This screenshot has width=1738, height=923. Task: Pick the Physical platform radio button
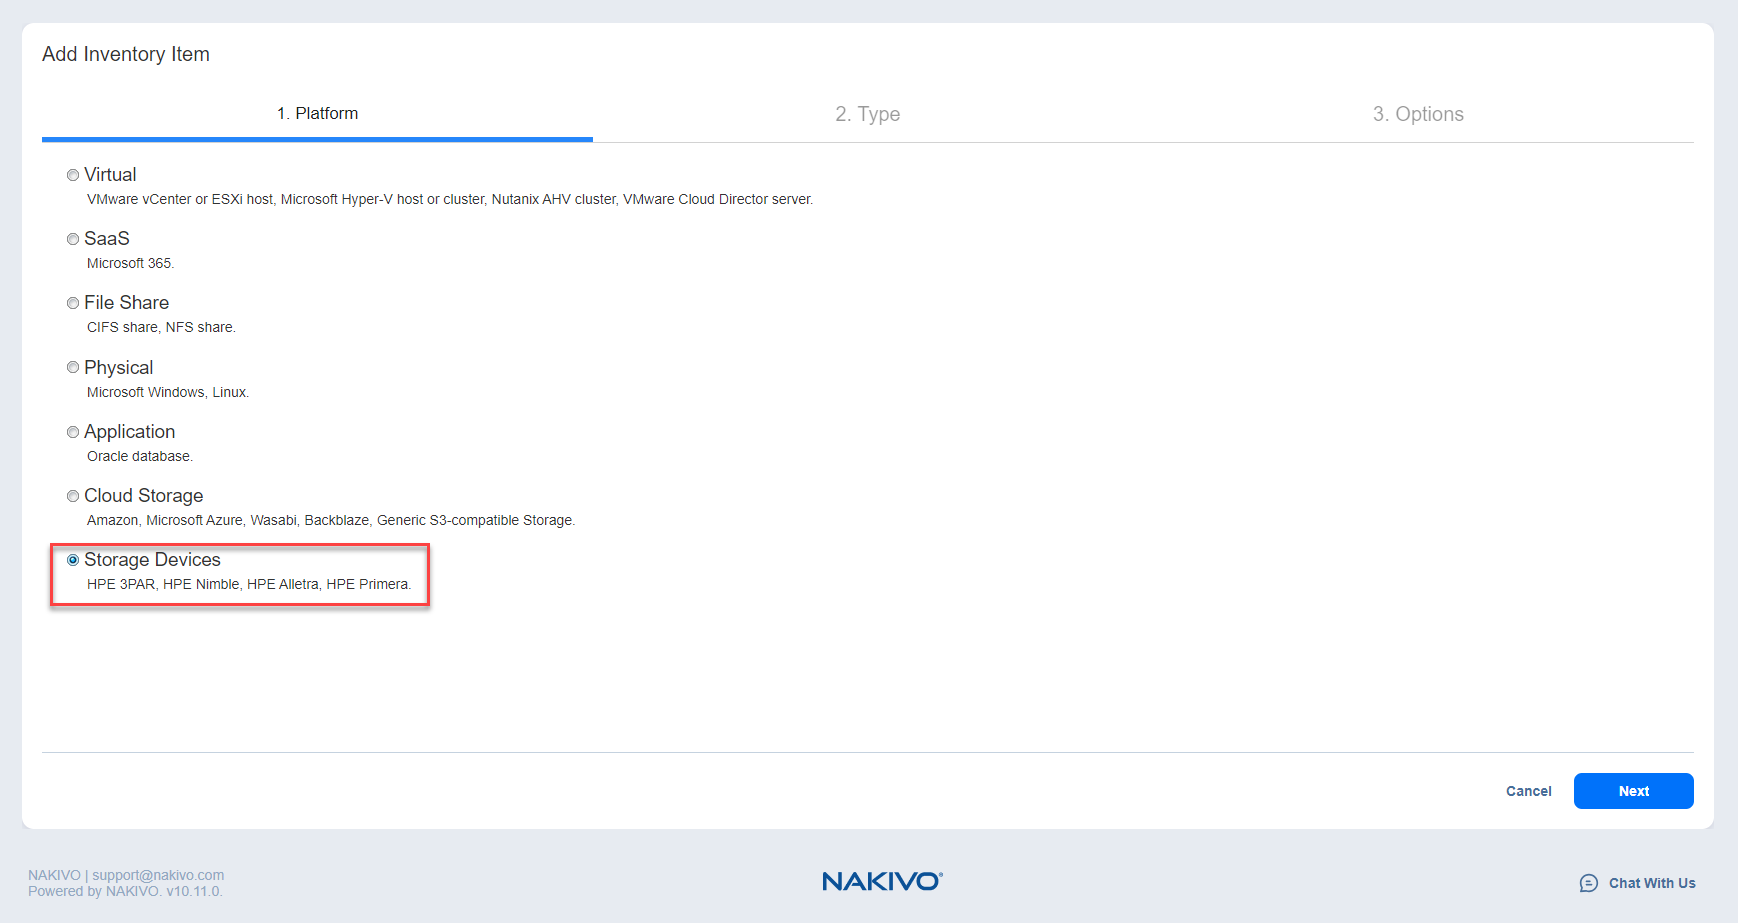tap(73, 368)
